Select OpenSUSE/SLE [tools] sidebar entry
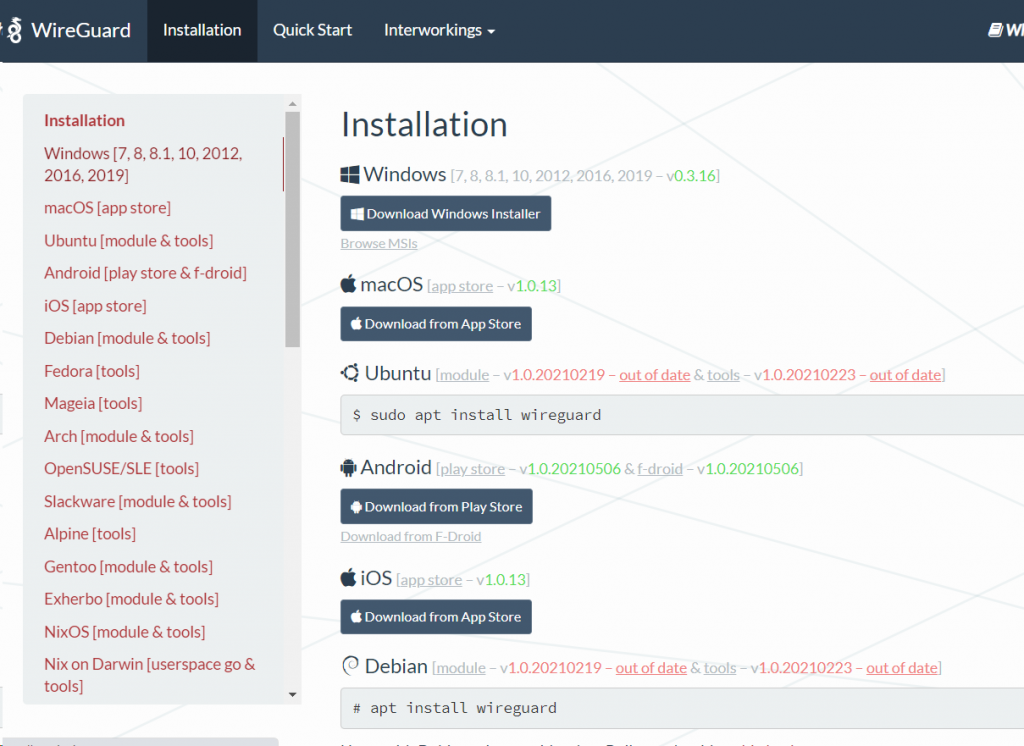The image size is (1024, 746). pyautogui.click(x=121, y=469)
